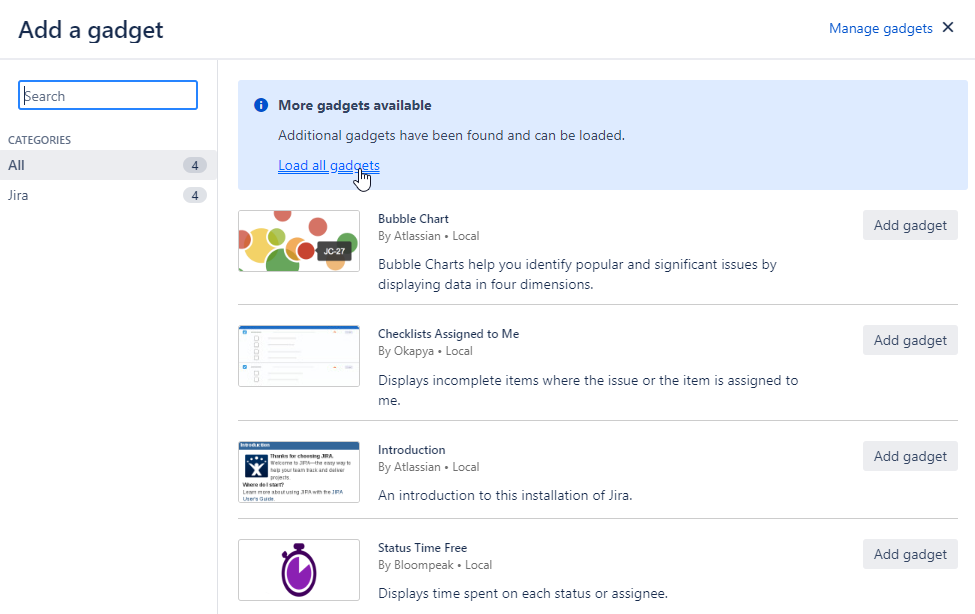The image size is (975, 614).
Task: Focus the gadget Search field
Action: (108, 95)
